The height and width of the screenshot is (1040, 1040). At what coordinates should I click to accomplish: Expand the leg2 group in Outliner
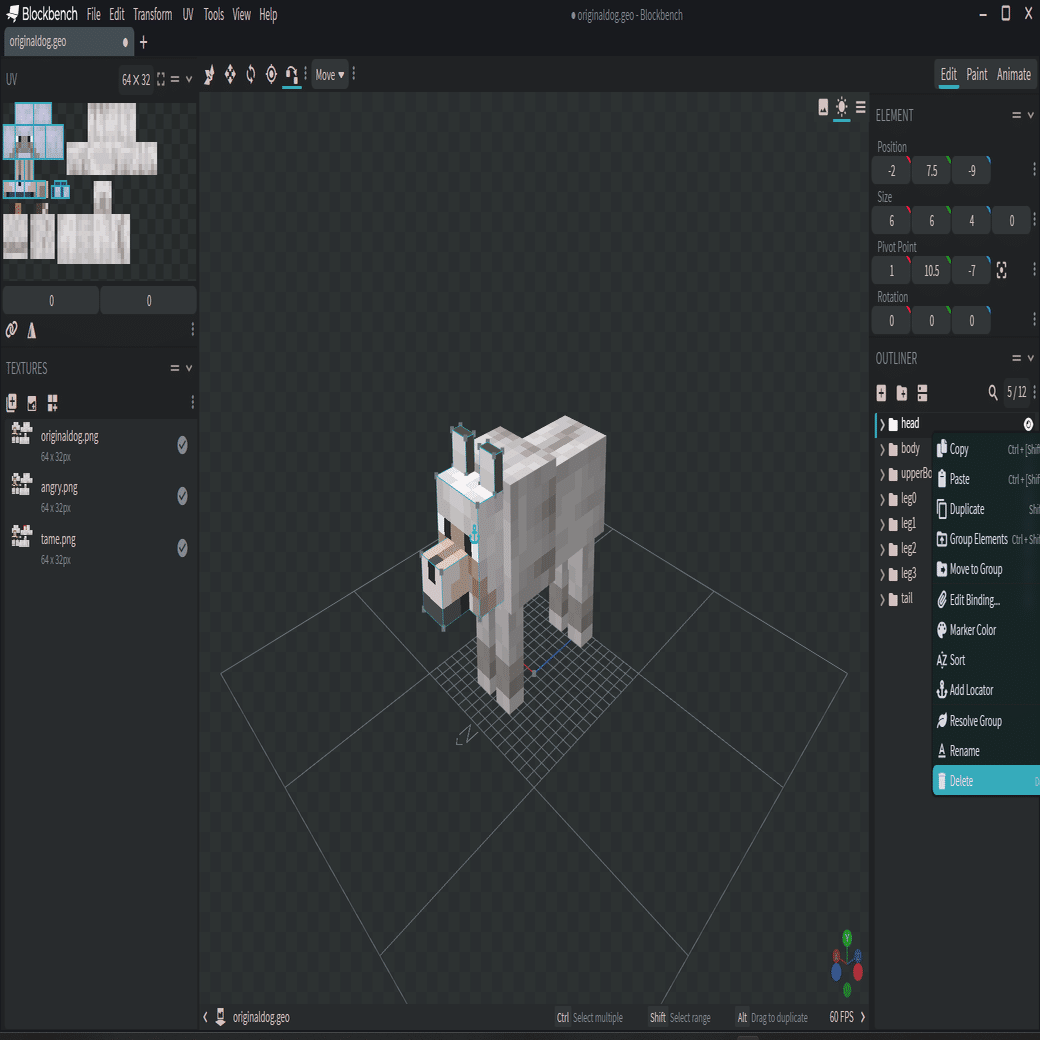882,550
